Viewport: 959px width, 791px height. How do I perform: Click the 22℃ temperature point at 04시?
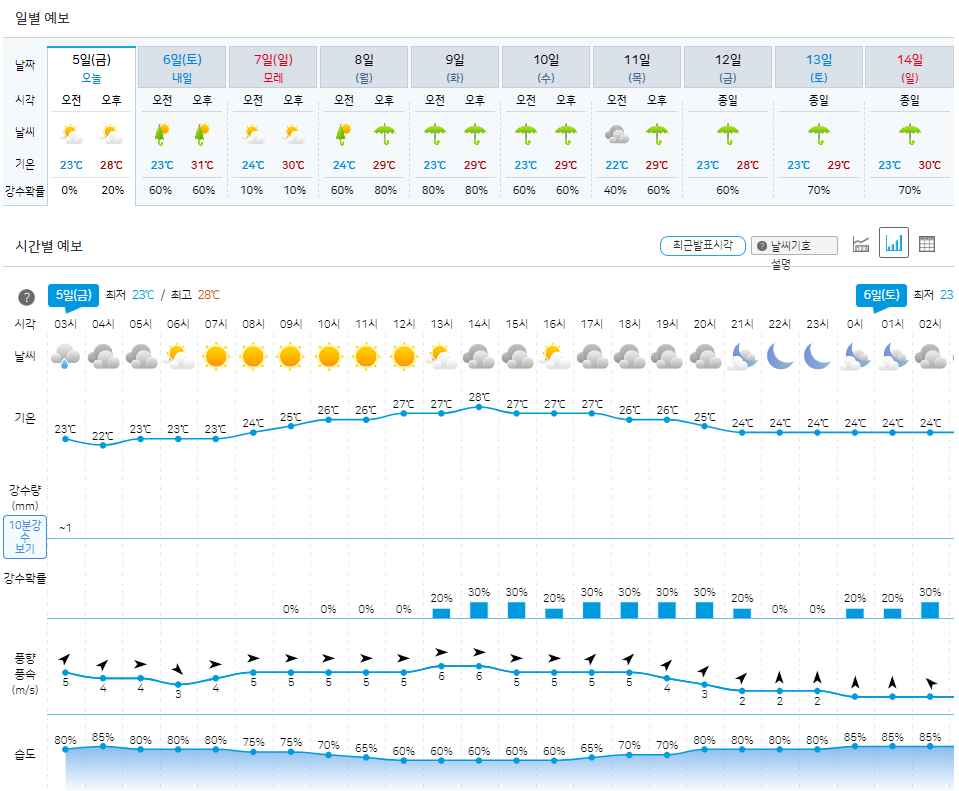coord(103,445)
